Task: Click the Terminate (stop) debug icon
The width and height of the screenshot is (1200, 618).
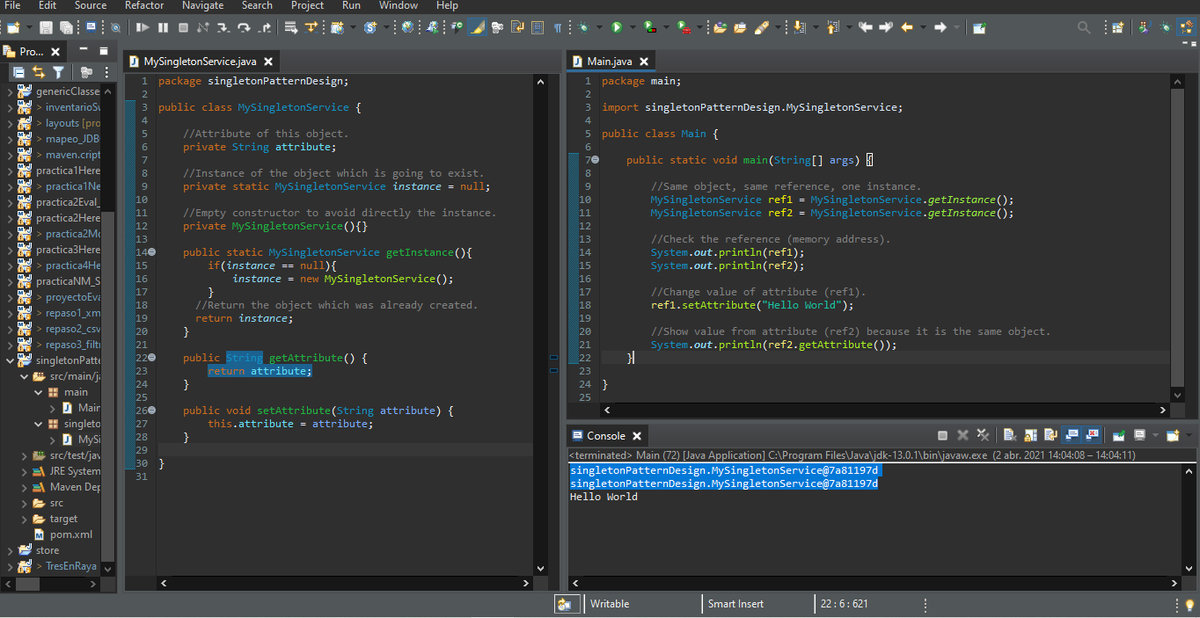Action: (183, 27)
